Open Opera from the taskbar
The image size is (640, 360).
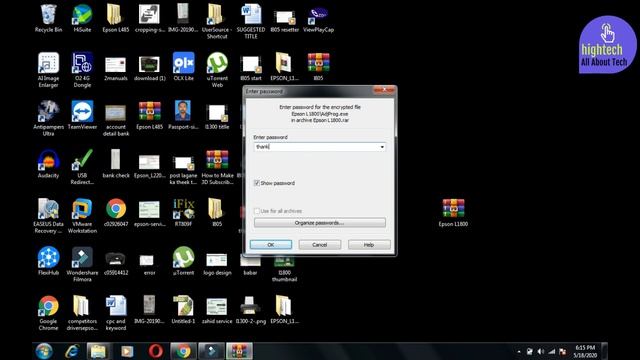(155, 351)
